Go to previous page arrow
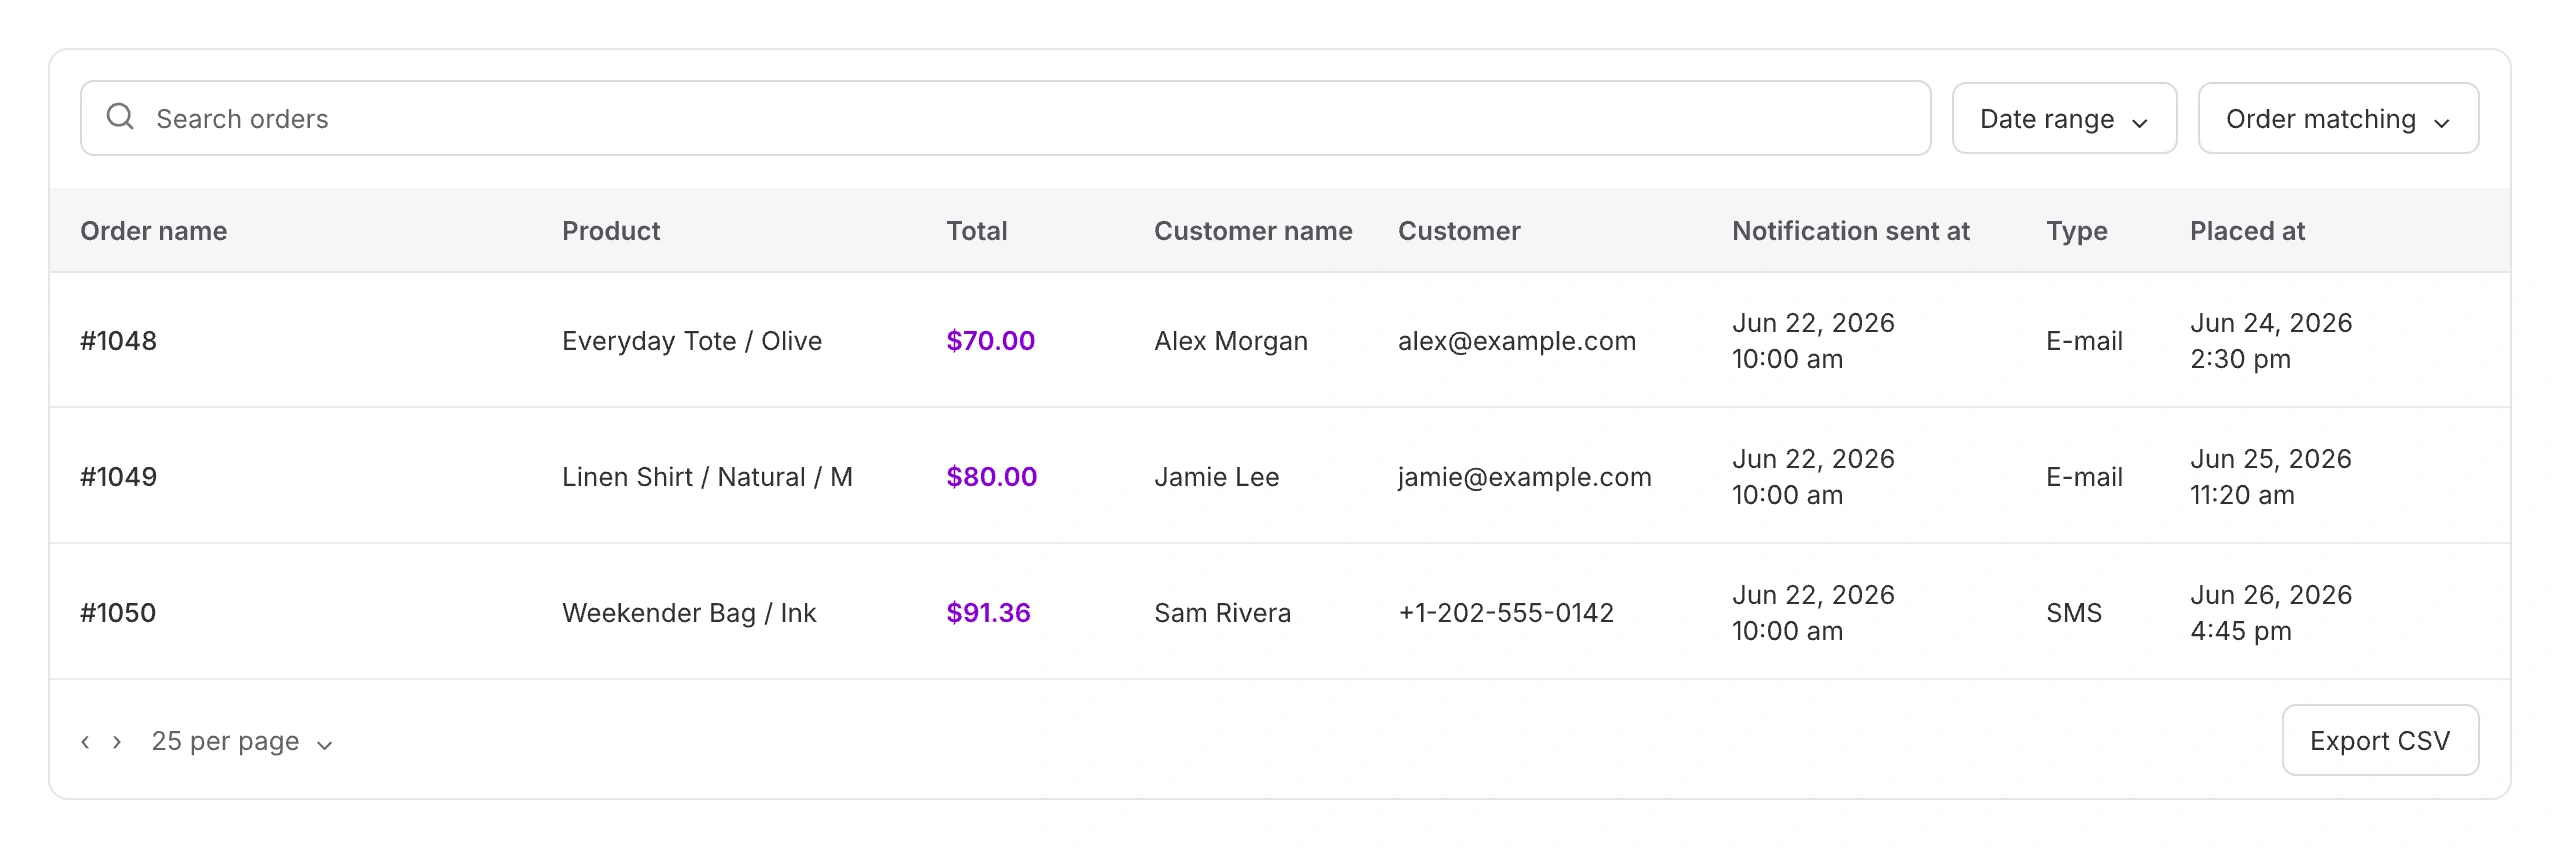Screen dimensions: 2560x848 85,742
